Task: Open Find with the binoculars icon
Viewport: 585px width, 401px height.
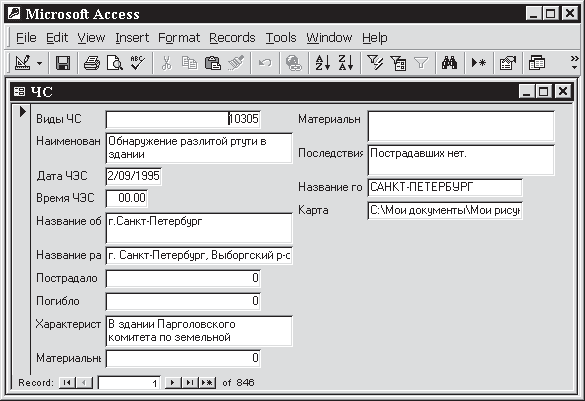Action: tap(450, 63)
